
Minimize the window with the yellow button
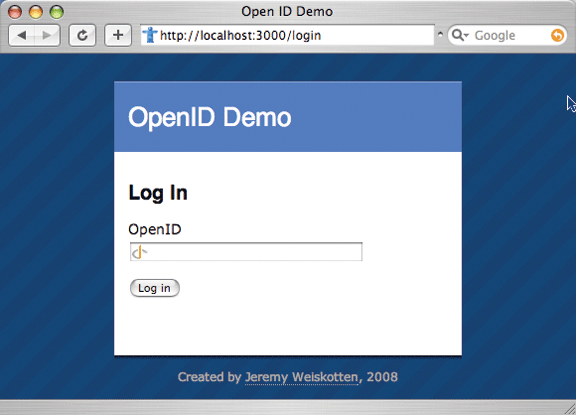pyautogui.click(x=36, y=12)
